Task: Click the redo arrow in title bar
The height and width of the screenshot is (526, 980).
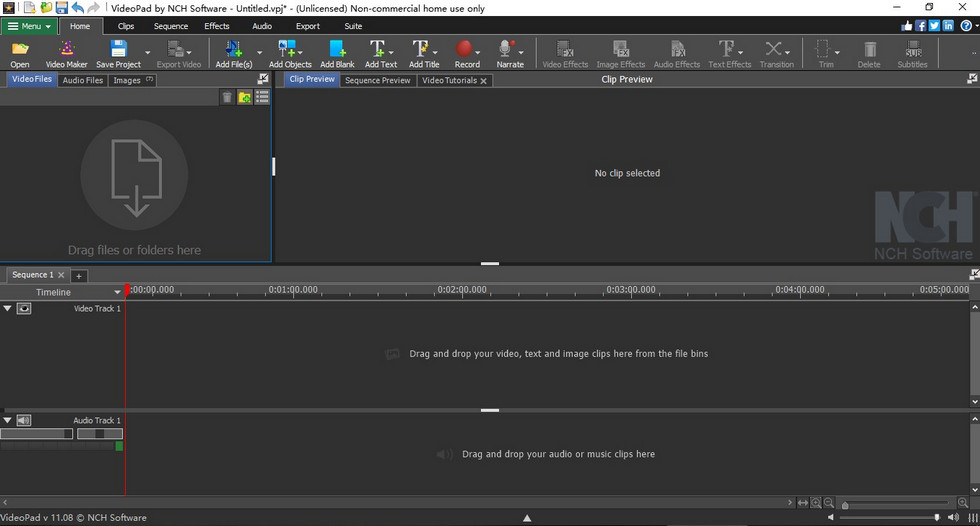Action: (93, 7)
